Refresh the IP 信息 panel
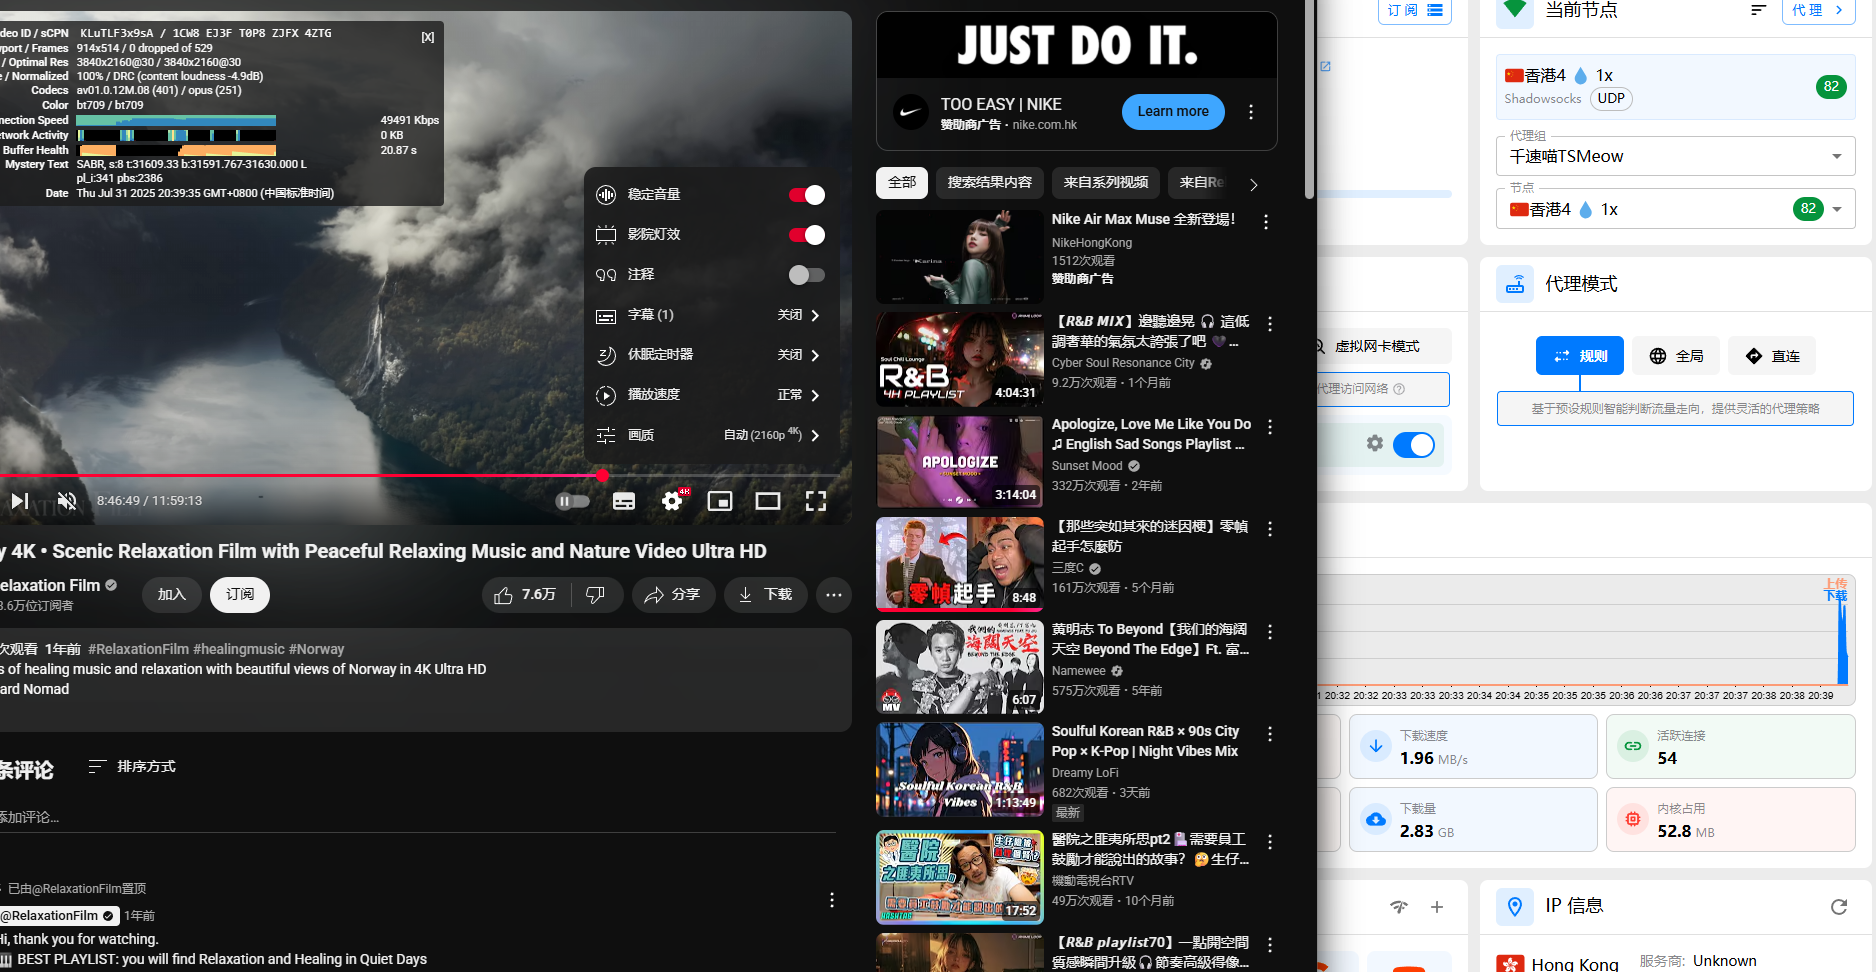This screenshot has width=1876, height=972. click(1838, 907)
